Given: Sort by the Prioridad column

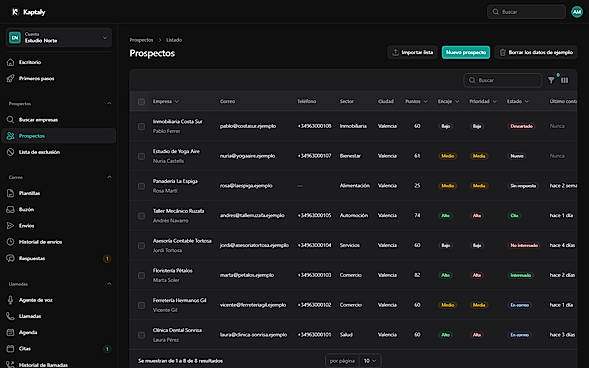Looking at the screenshot, I should click(483, 101).
